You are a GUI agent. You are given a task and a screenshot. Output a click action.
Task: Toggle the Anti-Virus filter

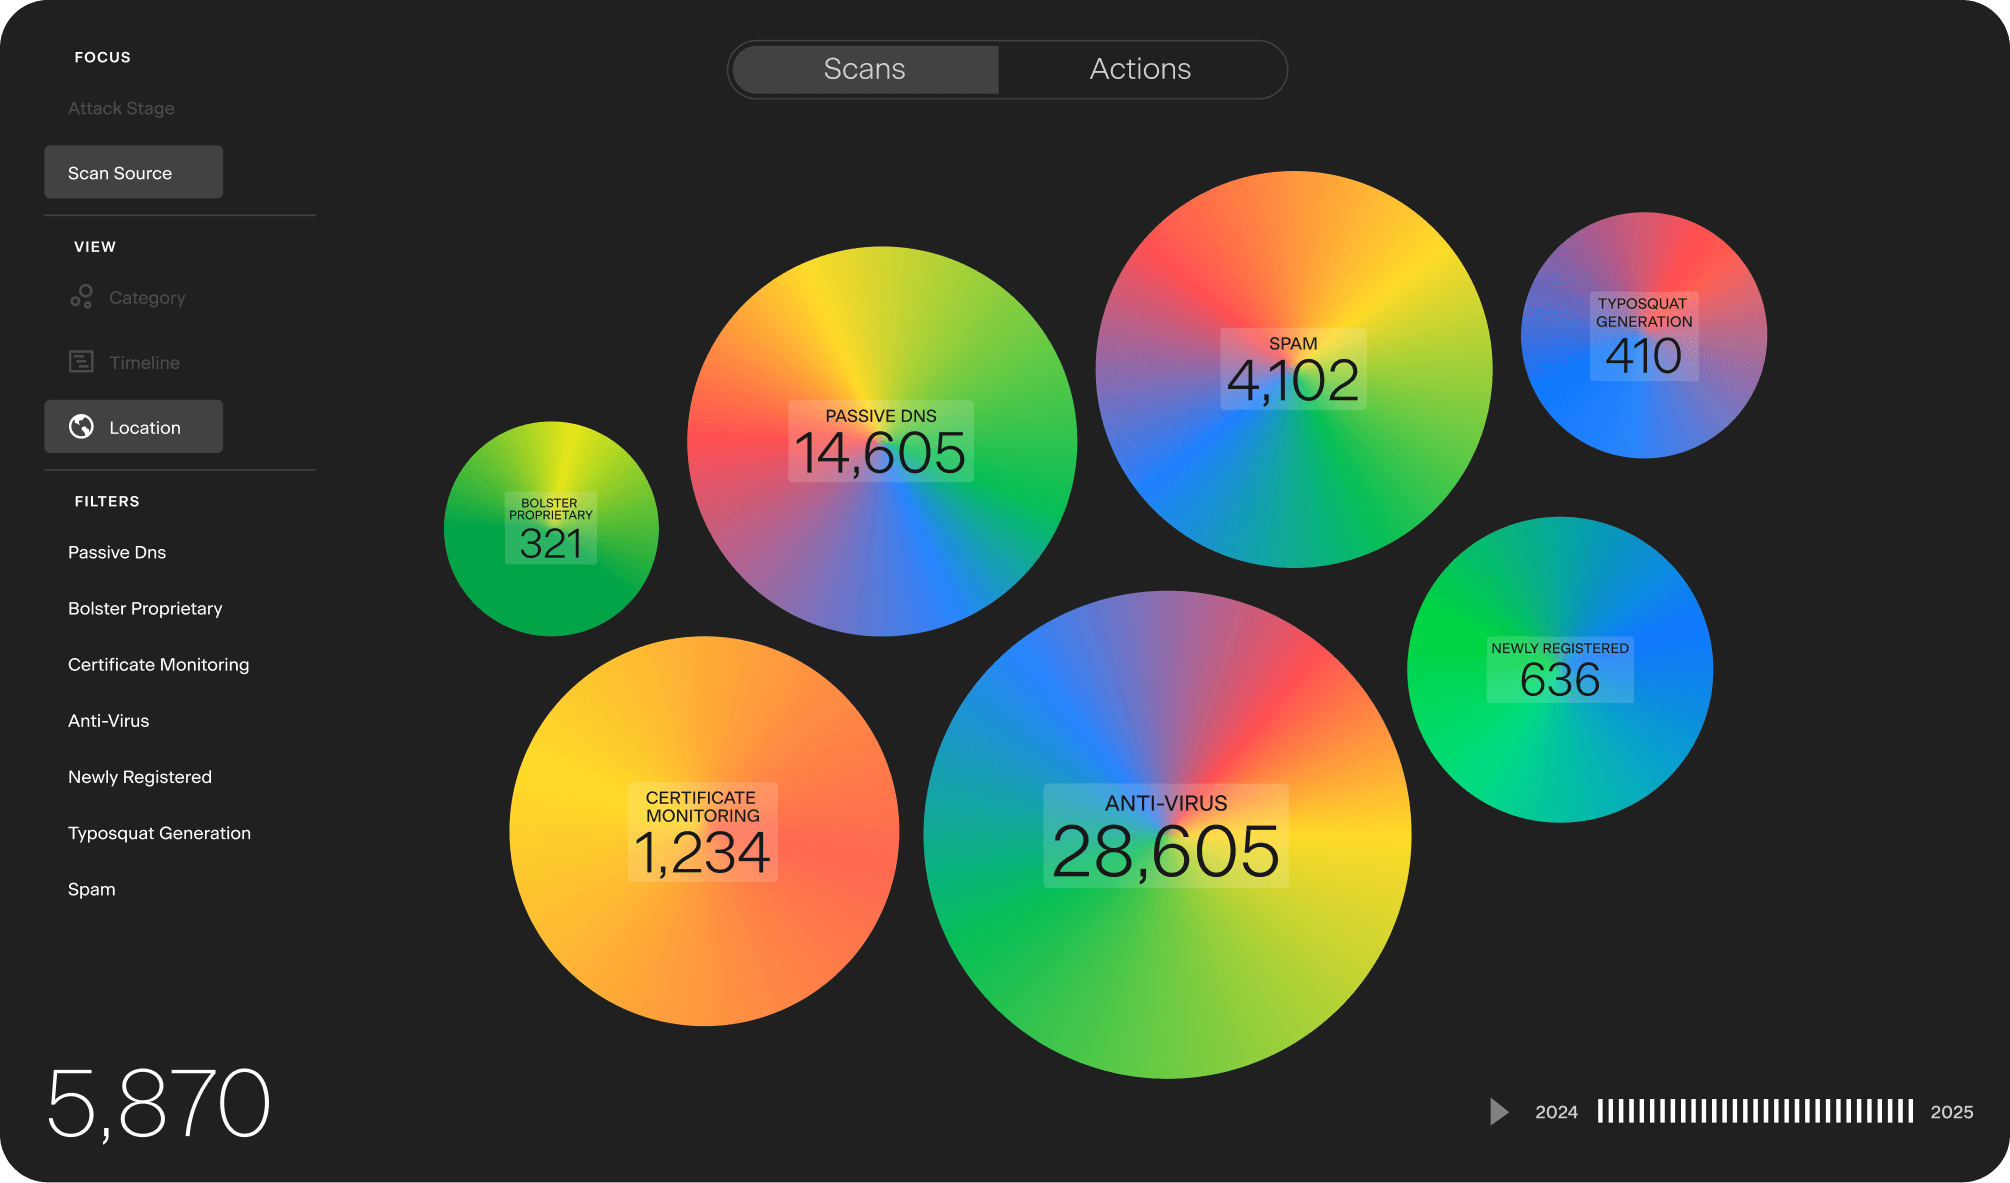[x=108, y=720]
